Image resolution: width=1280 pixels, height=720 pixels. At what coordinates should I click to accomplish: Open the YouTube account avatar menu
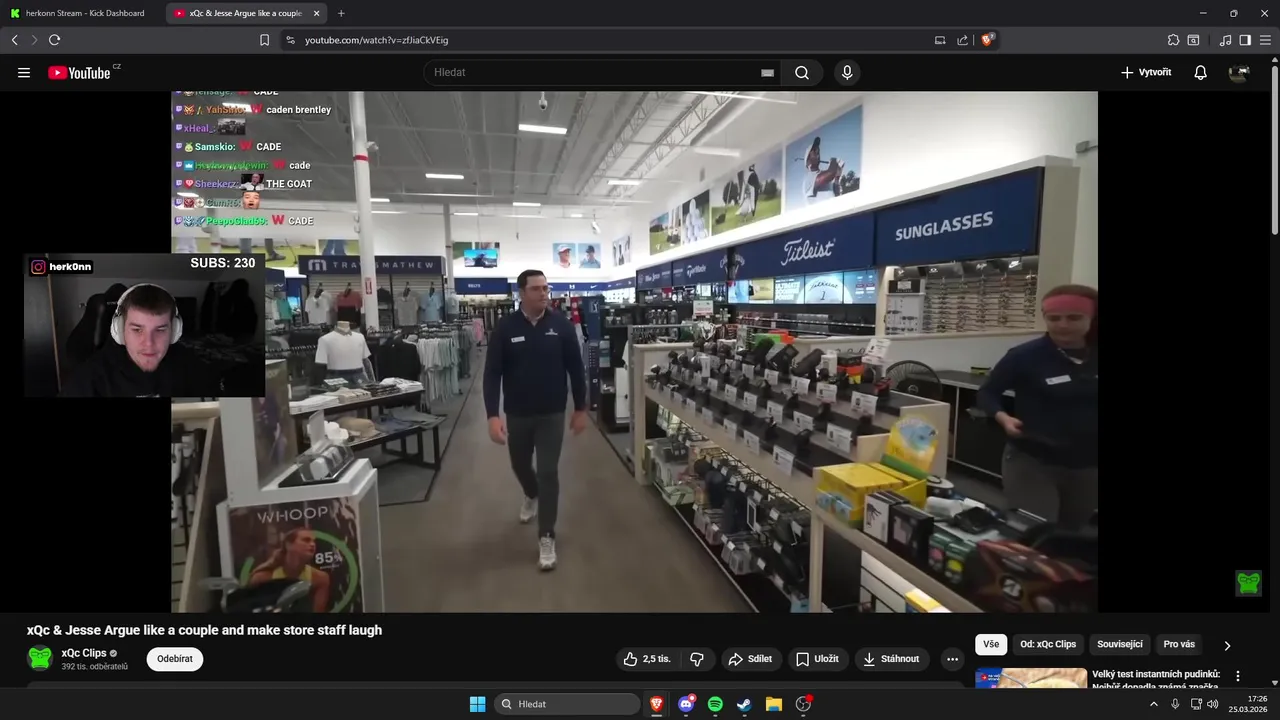point(1239,73)
